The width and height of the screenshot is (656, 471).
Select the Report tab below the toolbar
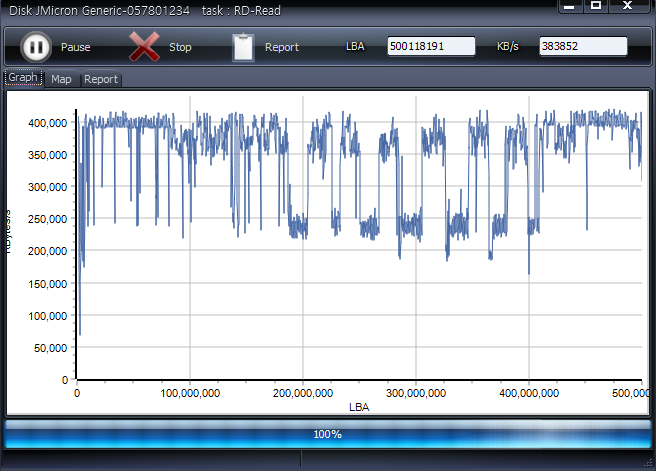(101, 79)
